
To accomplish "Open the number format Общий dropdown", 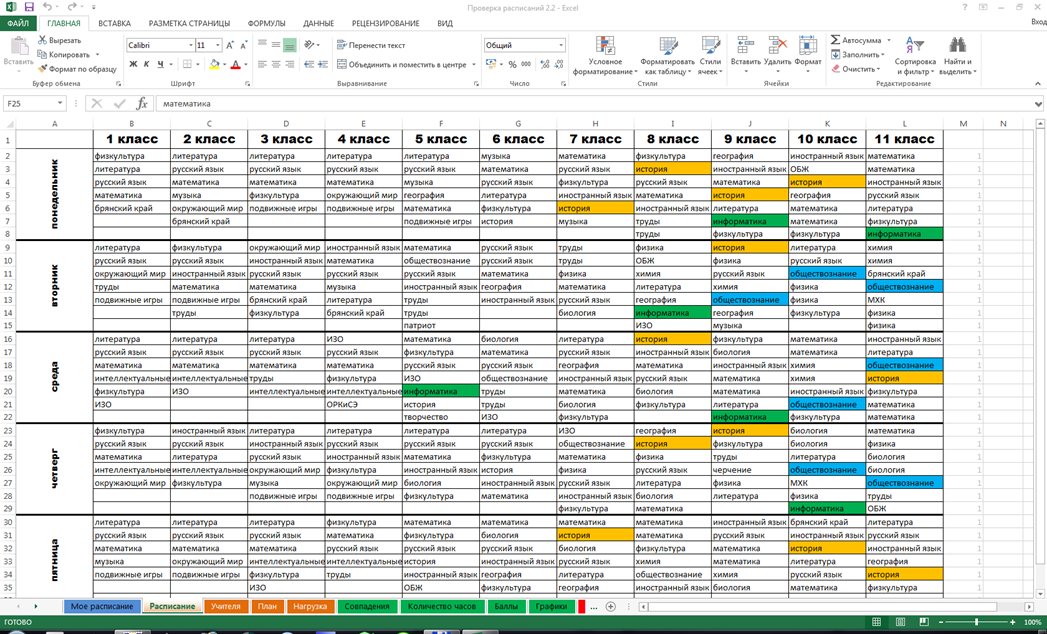I will point(561,46).
